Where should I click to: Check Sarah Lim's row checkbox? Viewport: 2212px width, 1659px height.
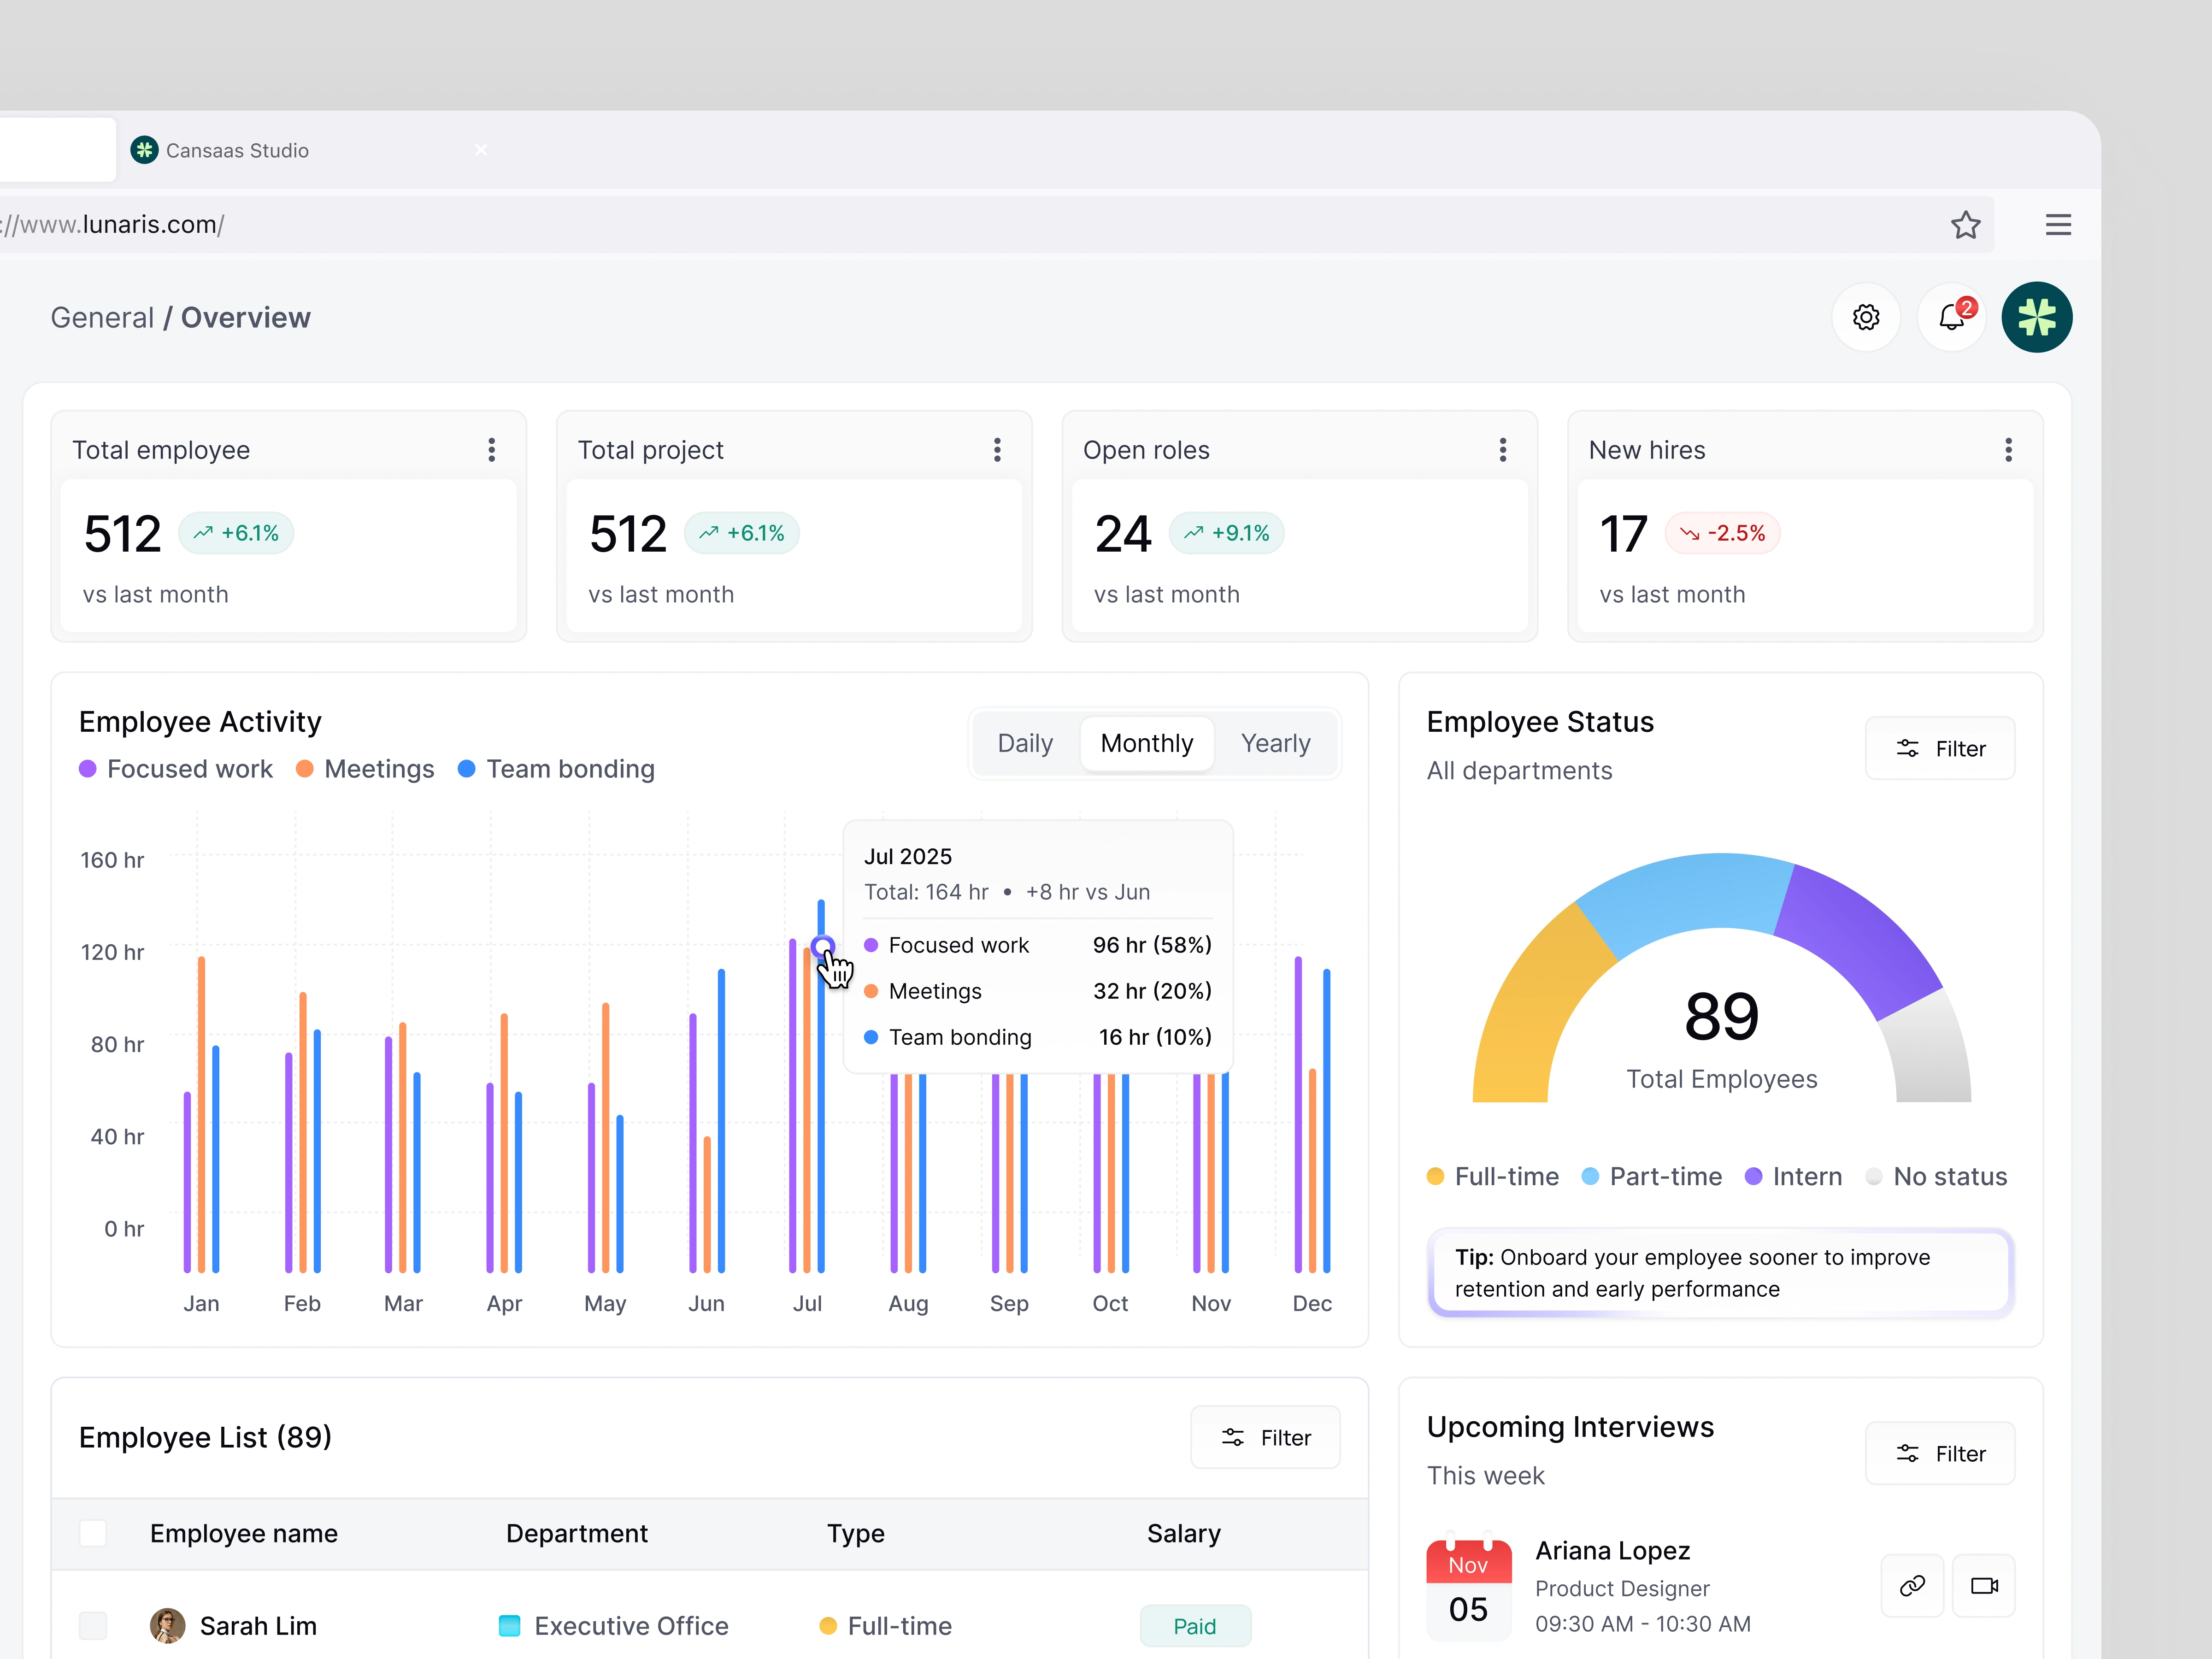[x=93, y=1625]
